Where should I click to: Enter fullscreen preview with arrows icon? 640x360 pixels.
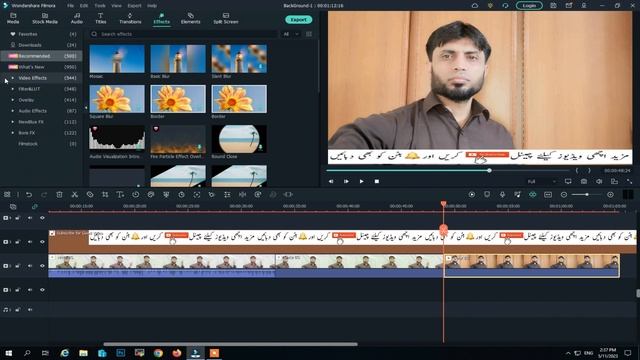pos(629,181)
